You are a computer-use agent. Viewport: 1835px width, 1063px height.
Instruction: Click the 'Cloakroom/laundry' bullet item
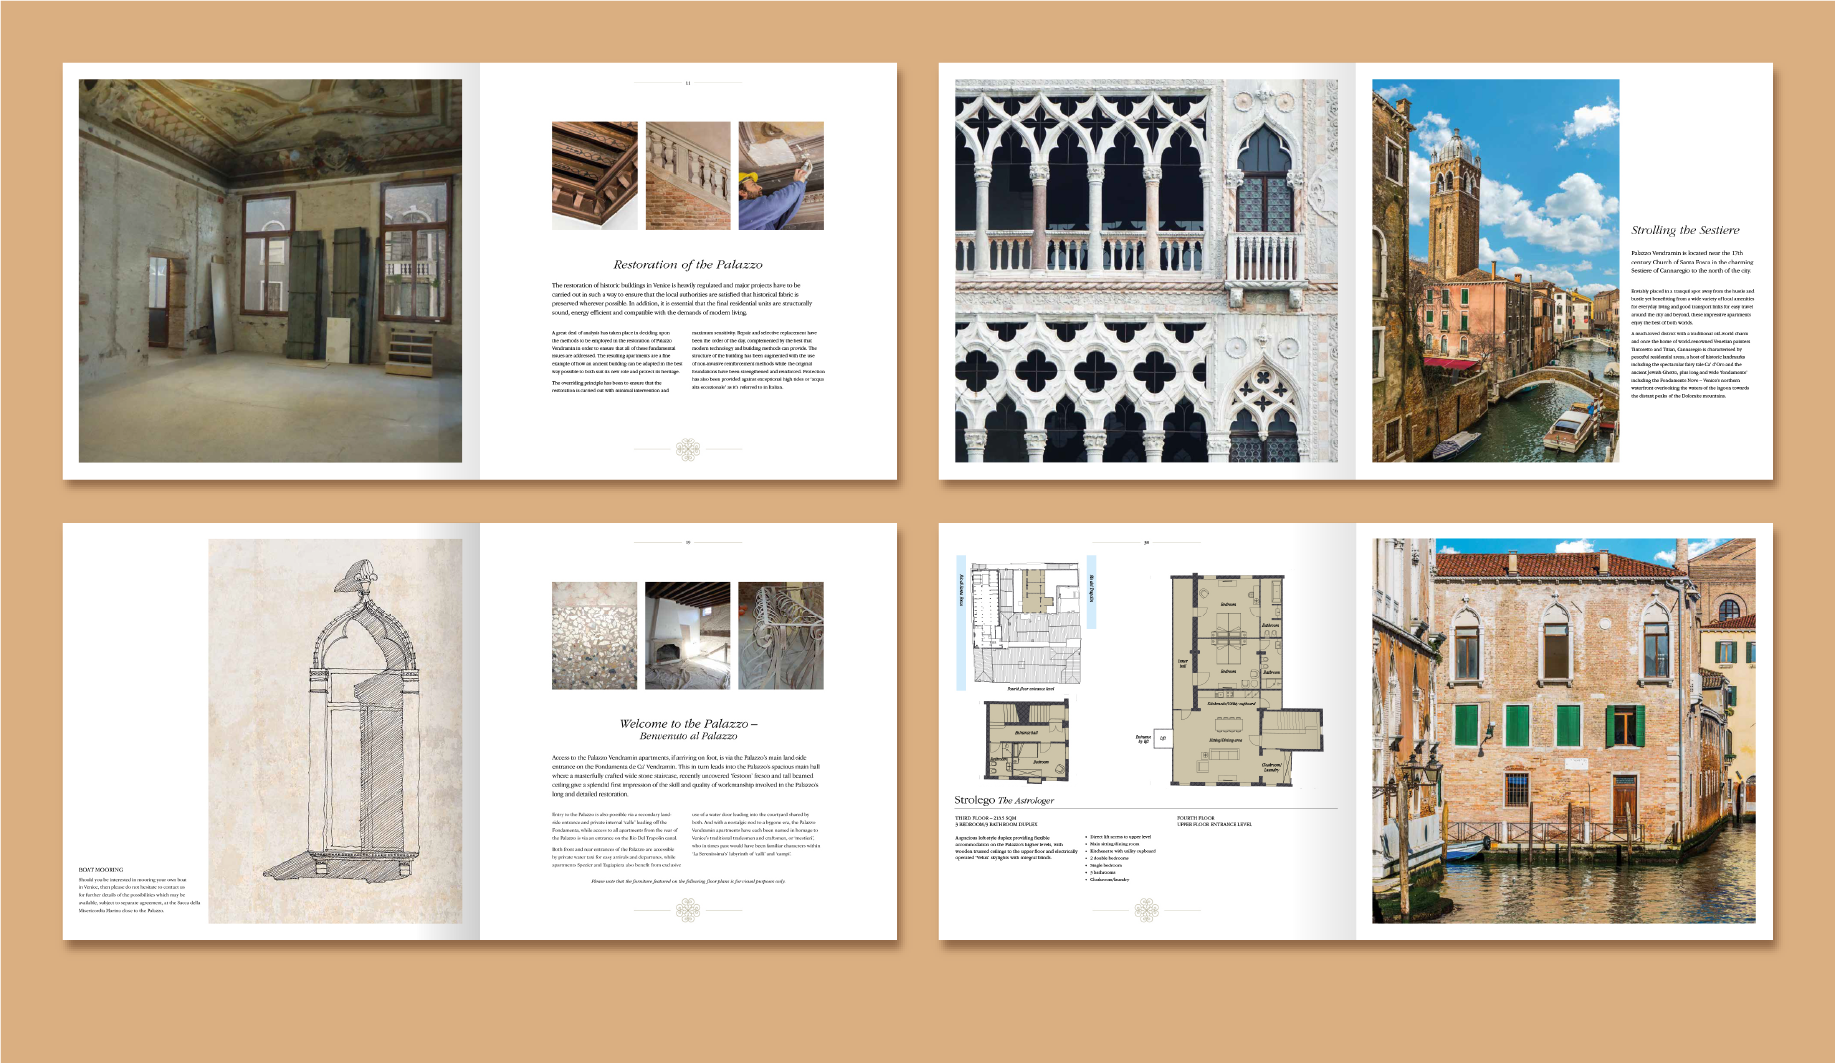[1108, 880]
